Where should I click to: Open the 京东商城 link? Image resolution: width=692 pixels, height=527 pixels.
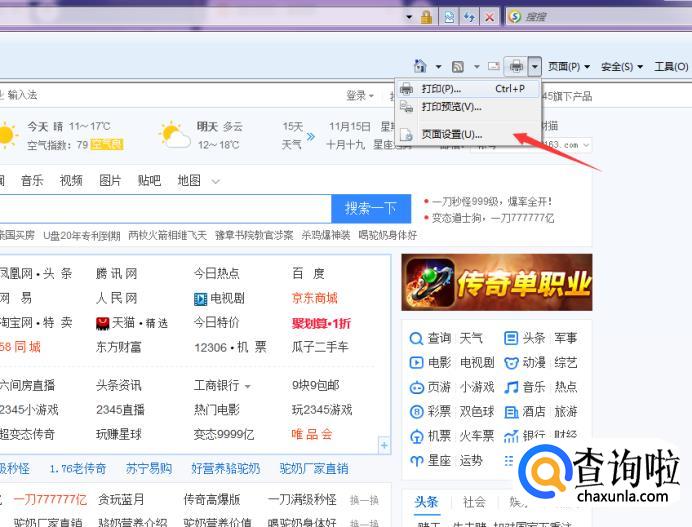(314, 298)
